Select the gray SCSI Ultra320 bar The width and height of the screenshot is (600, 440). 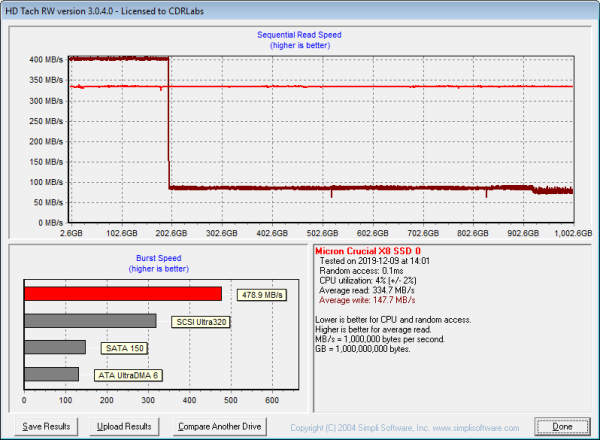(x=90, y=321)
